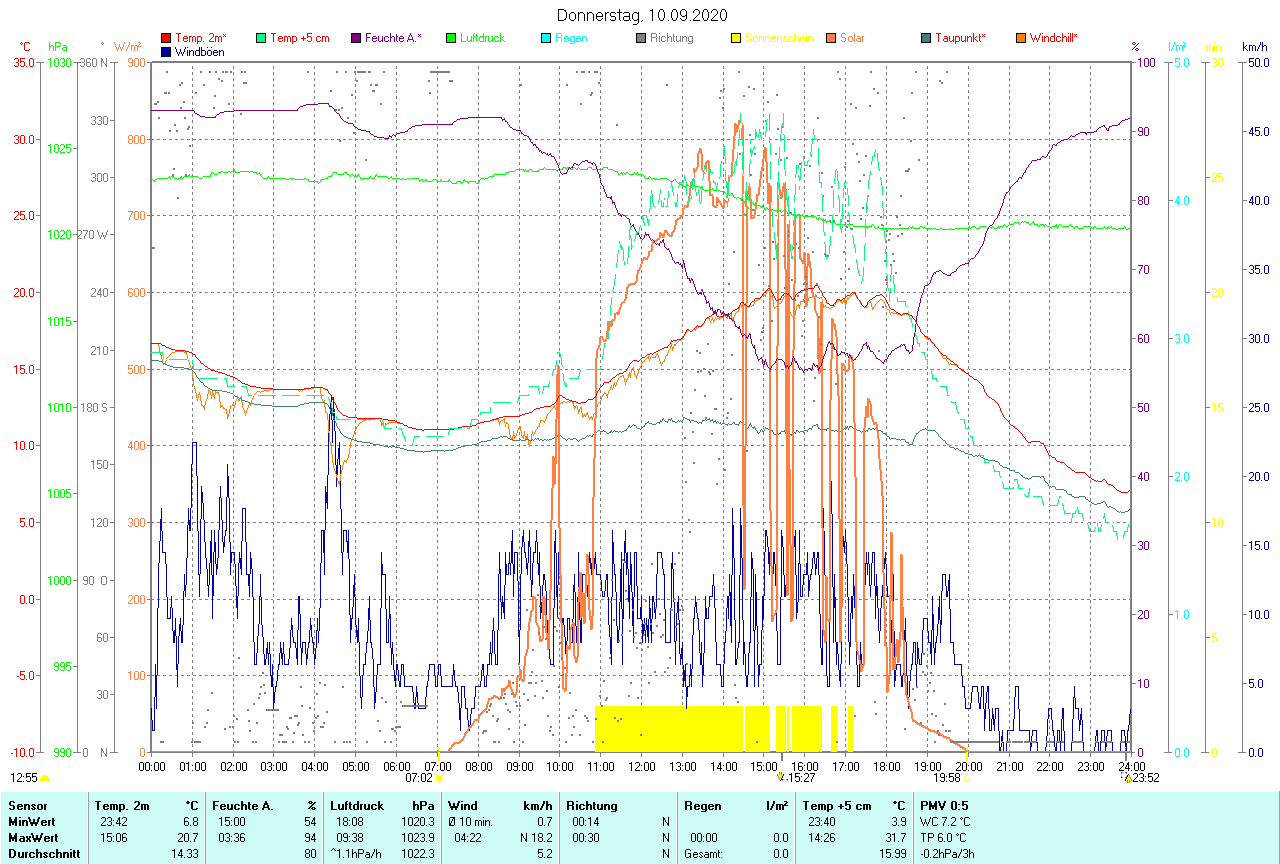Screen dimensions: 1280x864
Task: Click the '270 W' wind direction axis label
Action: 93,235
